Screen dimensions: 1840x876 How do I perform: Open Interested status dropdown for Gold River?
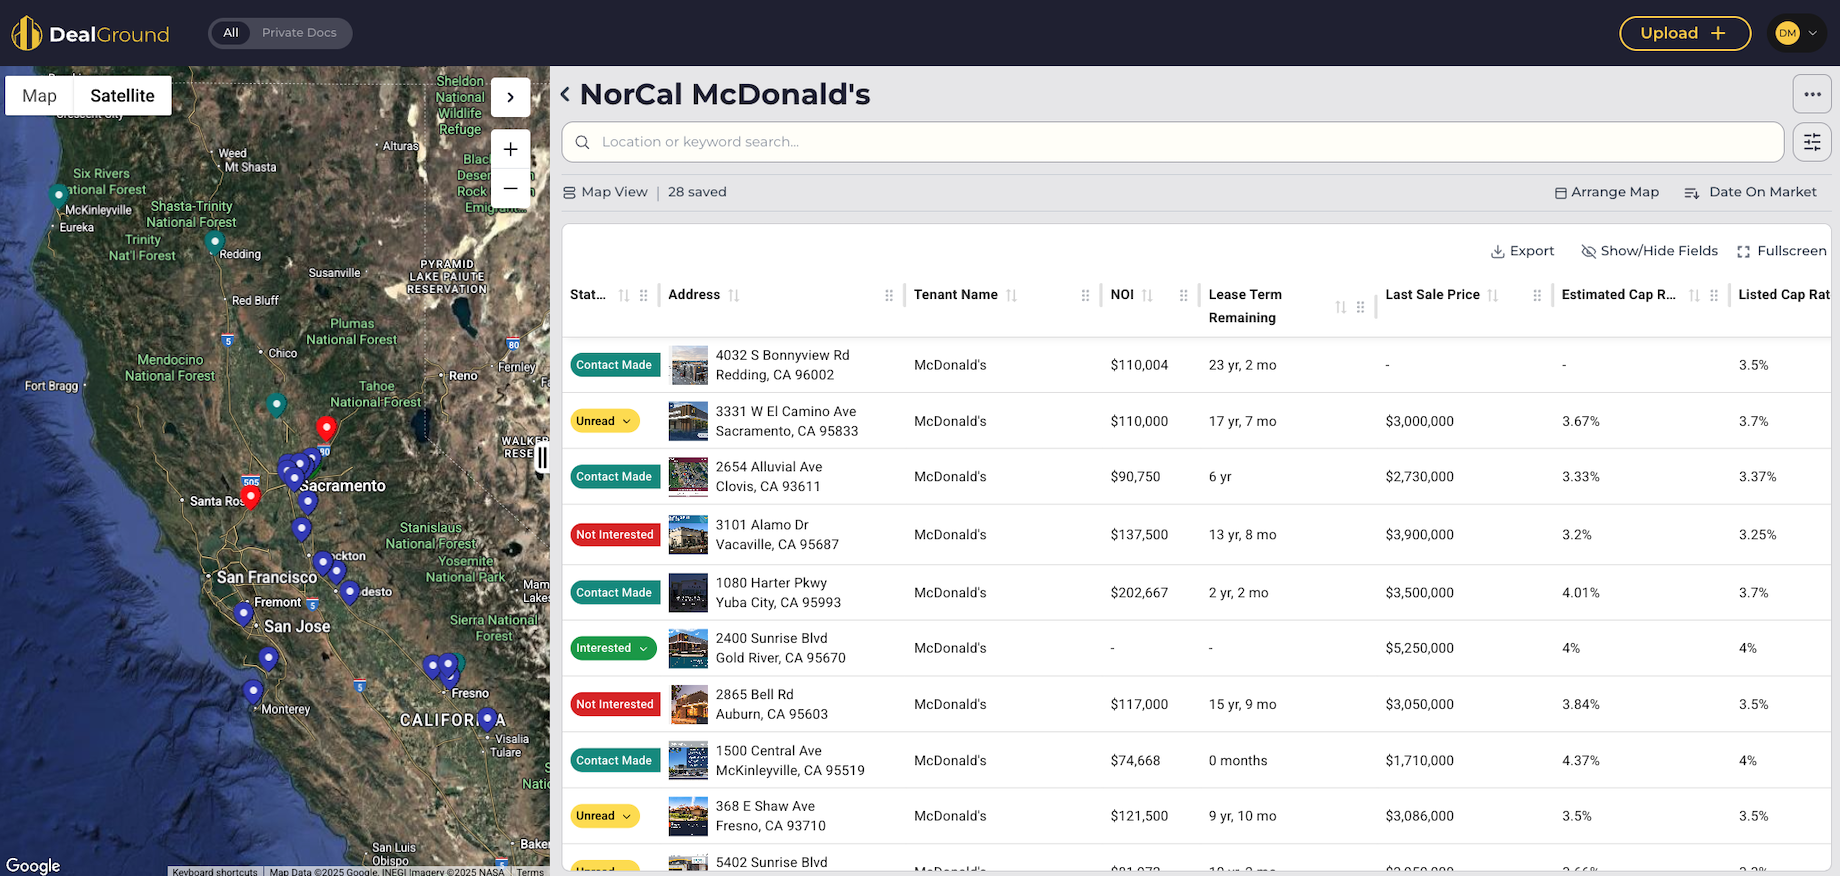click(x=613, y=648)
